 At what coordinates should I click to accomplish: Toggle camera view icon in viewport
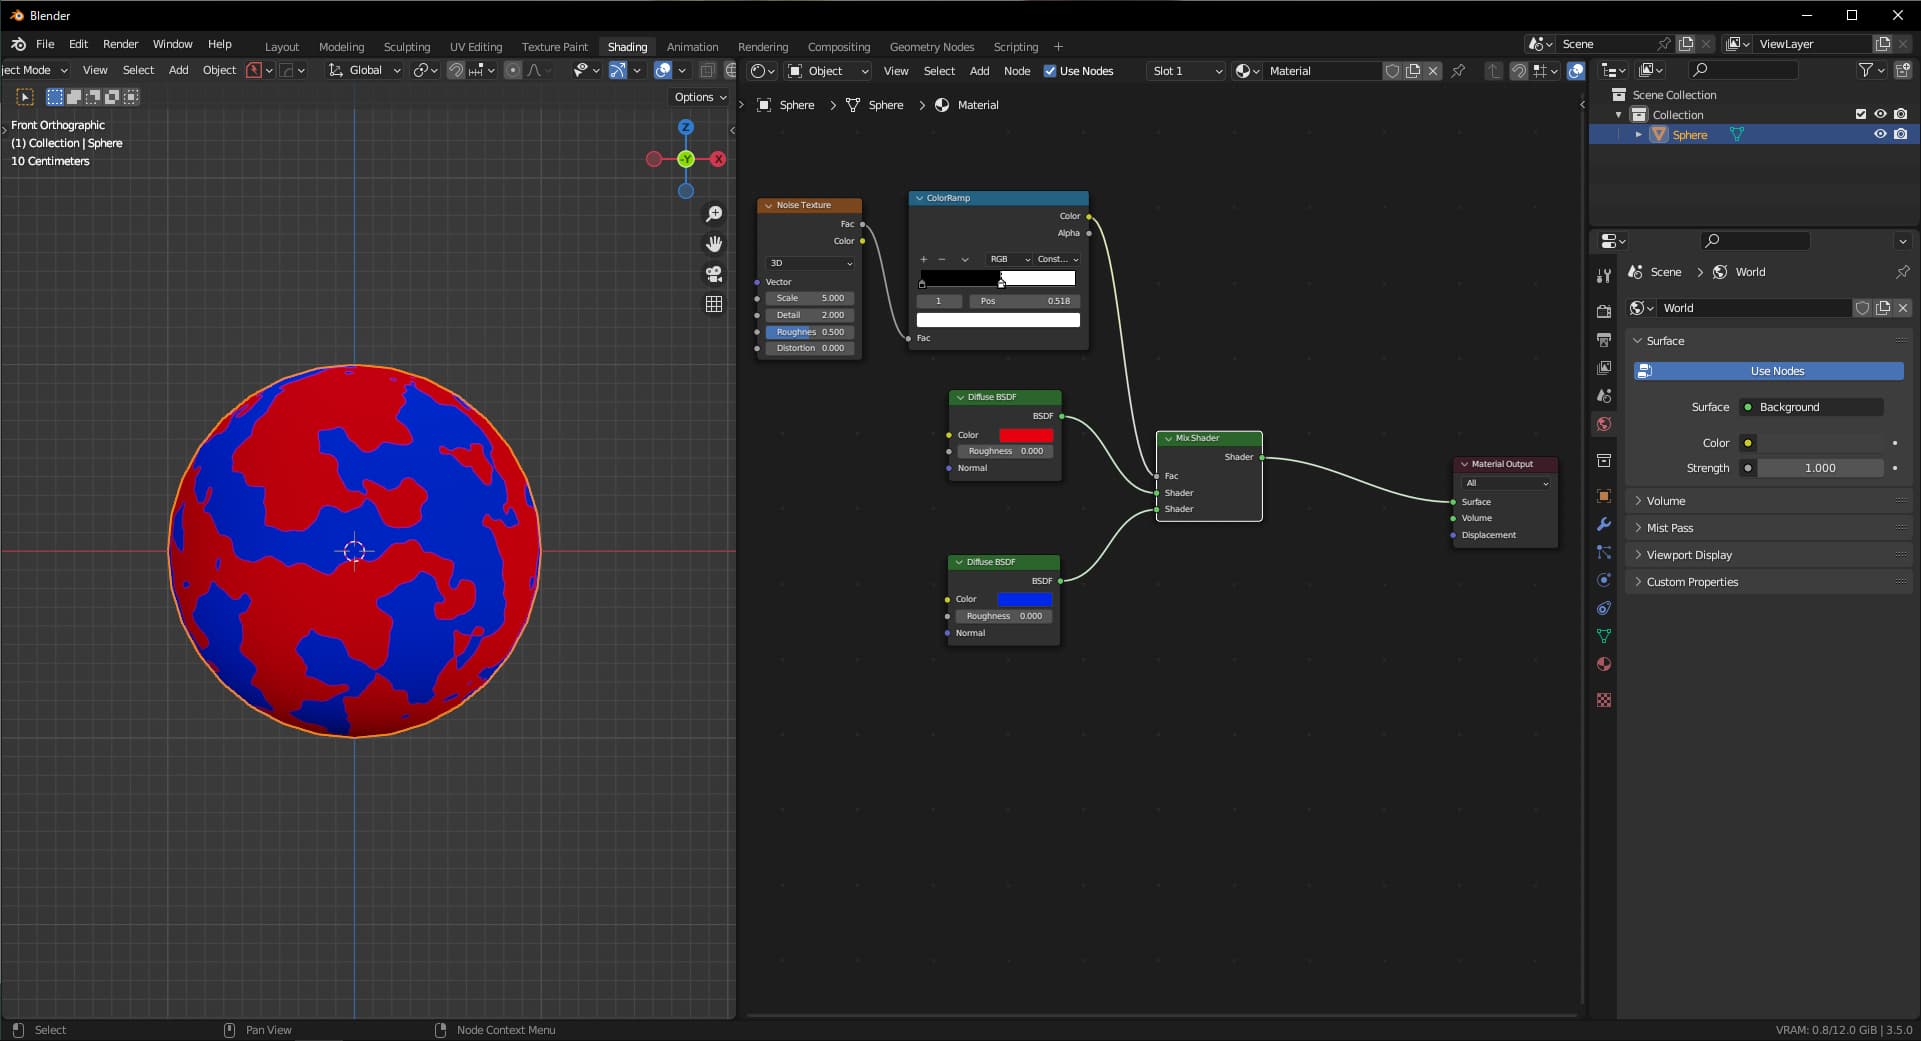click(714, 274)
